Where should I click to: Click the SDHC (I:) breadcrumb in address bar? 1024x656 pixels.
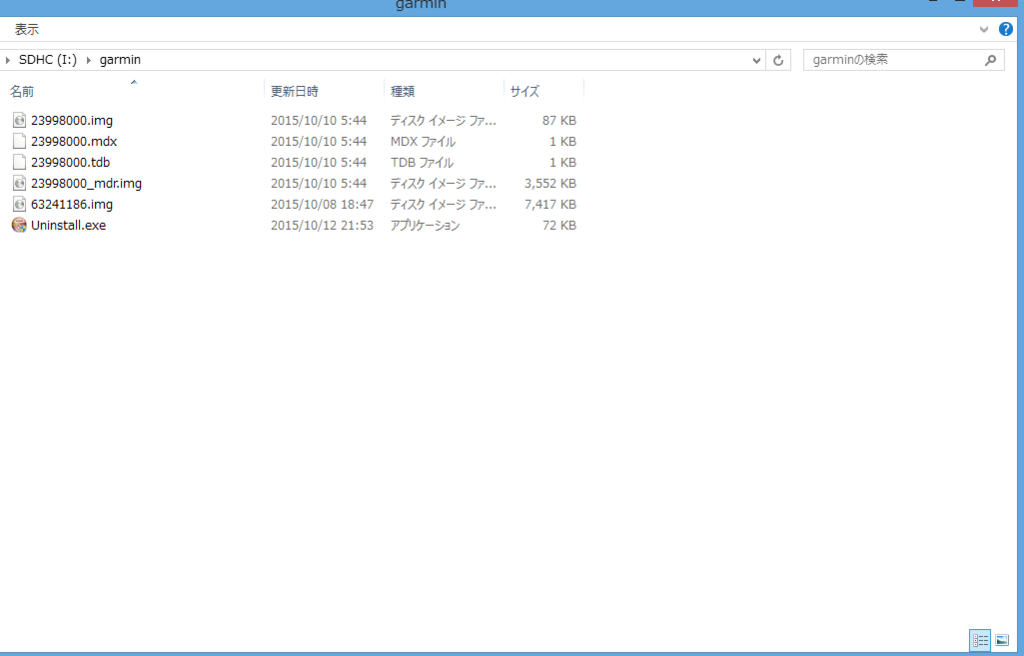pos(48,59)
